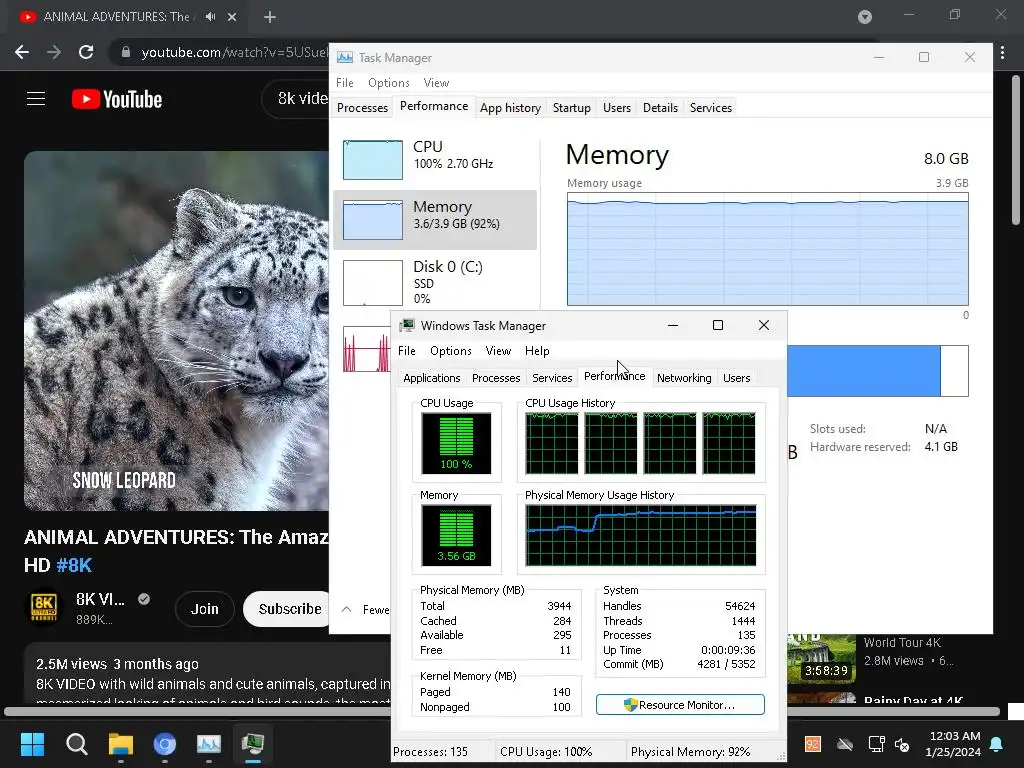Open Help menu in Windows Task Manager

pos(537,351)
